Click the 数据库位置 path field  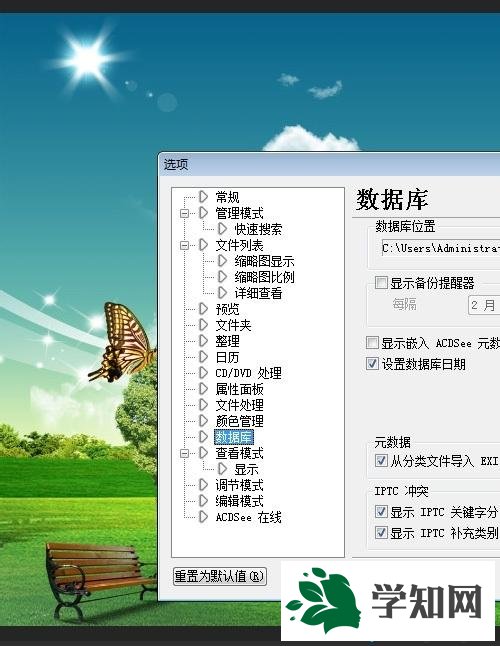[441, 248]
